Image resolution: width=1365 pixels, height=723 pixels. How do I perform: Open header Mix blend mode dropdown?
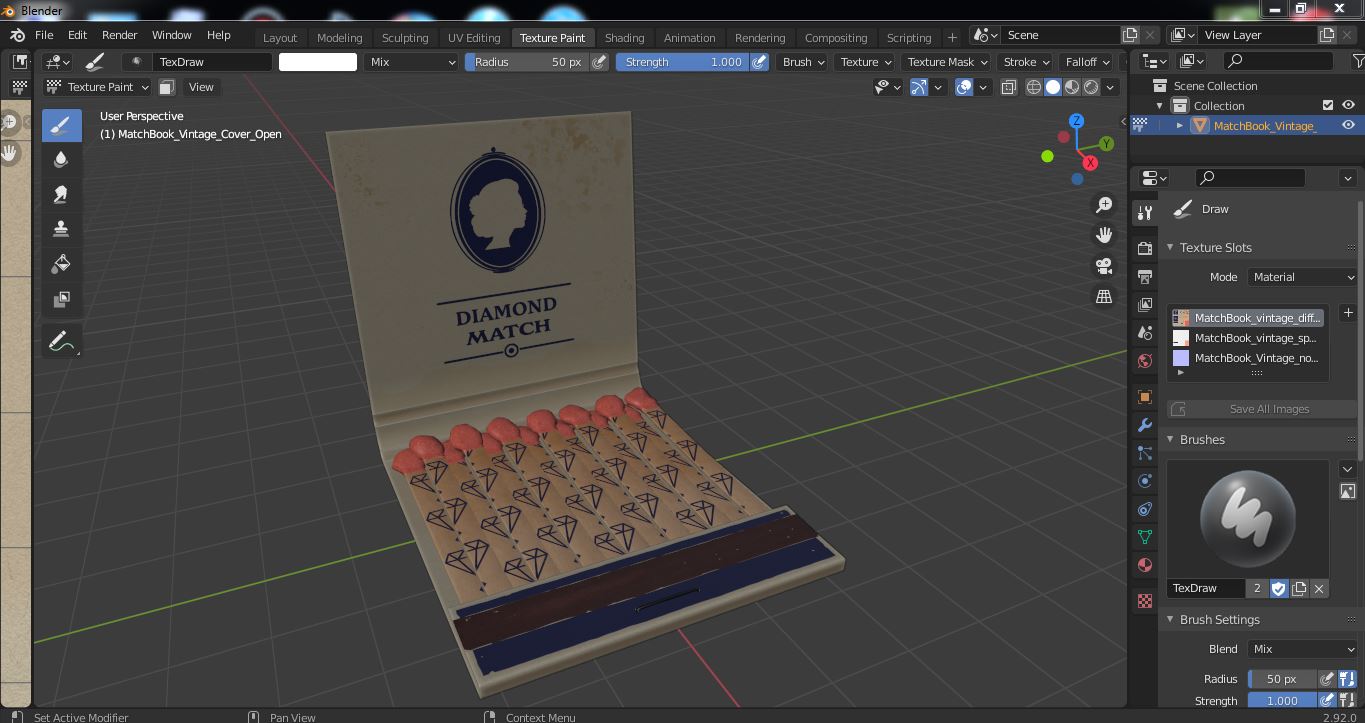click(x=411, y=62)
